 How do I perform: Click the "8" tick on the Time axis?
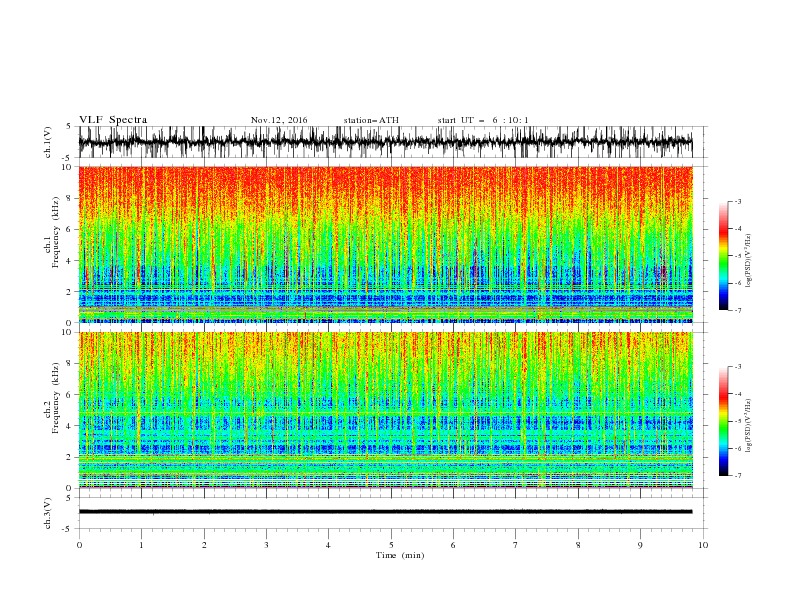pyautogui.click(x=578, y=545)
